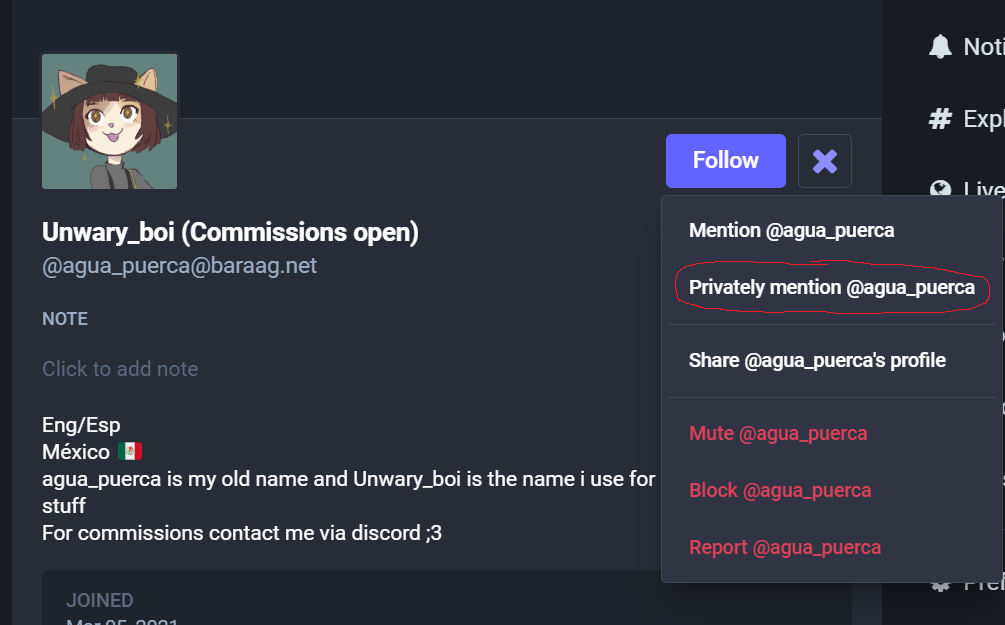Mute @agua_puerca from the menu
Viewport: 1005px width, 625px height.
pos(778,433)
